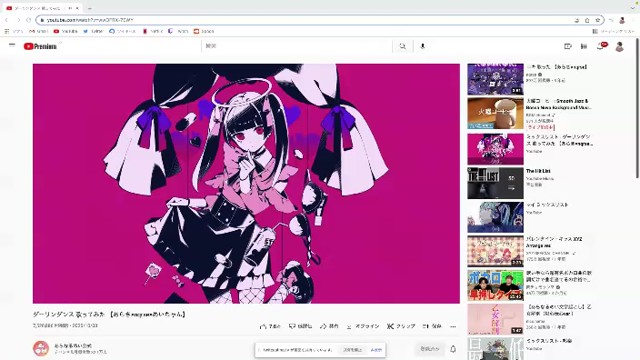Open the Create video camera icon
The width and height of the screenshot is (640, 360).
(x=568, y=46)
